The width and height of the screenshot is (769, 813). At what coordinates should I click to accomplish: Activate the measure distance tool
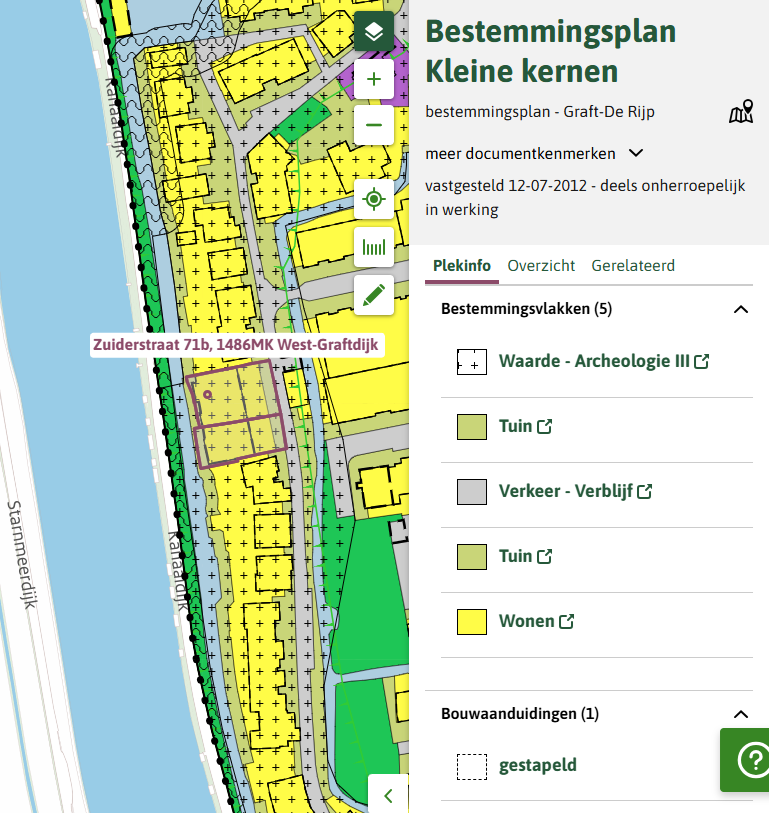click(x=374, y=247)
